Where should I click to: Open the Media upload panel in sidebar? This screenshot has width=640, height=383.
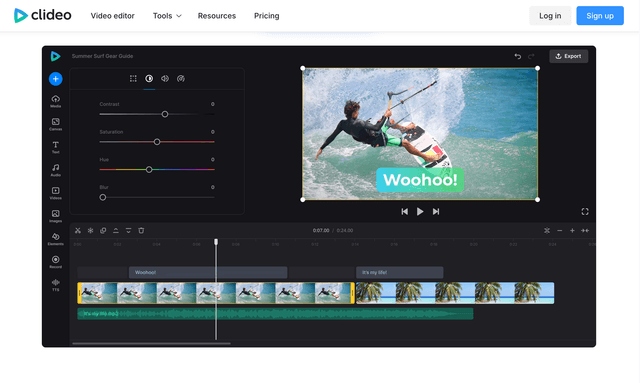[56, 101]
